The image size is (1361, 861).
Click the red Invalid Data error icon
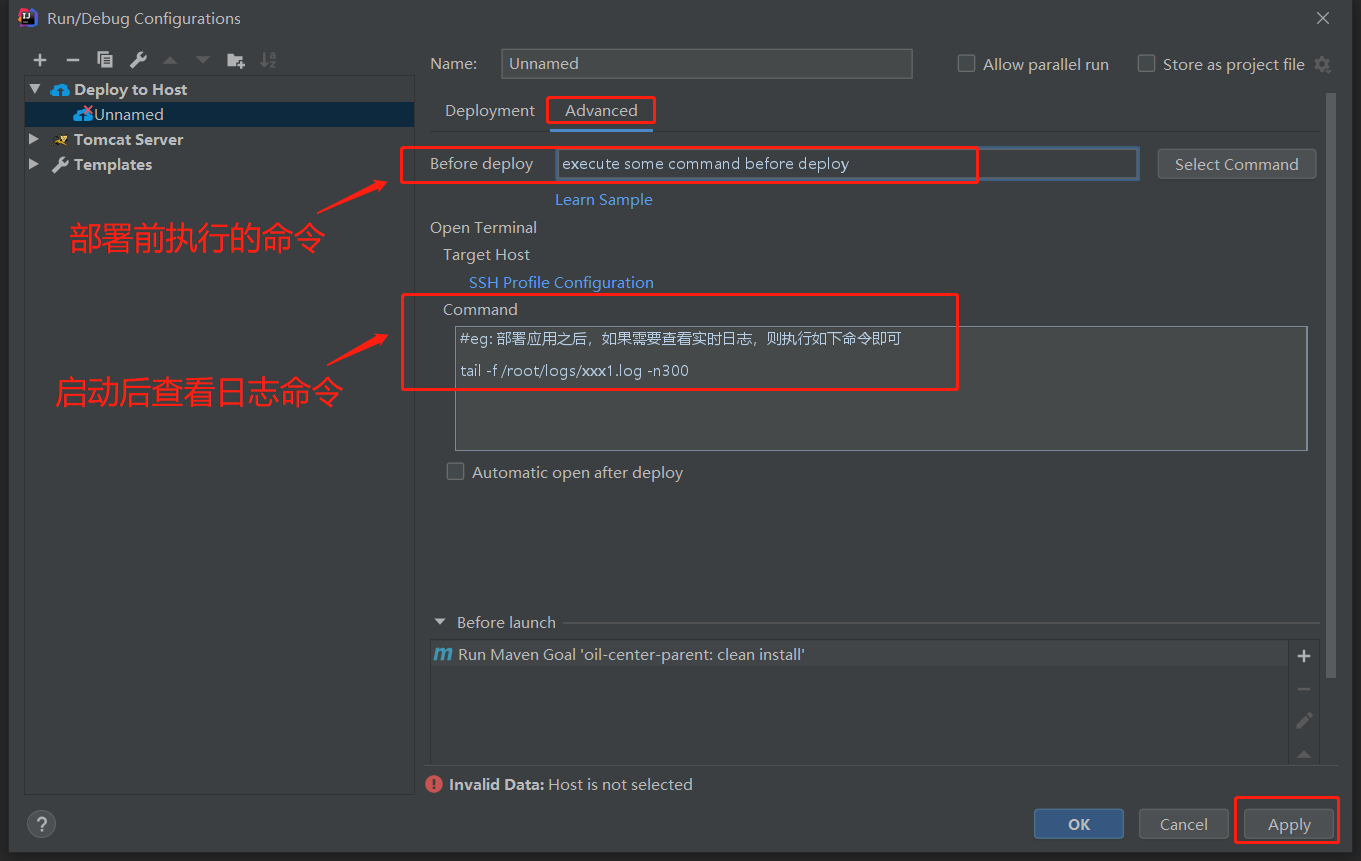coord(434,784)
